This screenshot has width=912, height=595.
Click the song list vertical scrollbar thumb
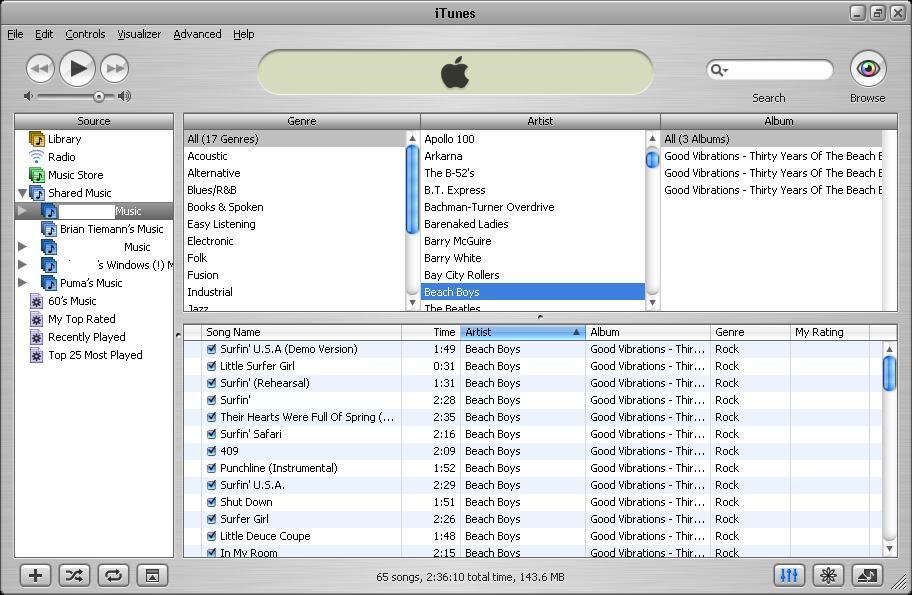(889, 373)
